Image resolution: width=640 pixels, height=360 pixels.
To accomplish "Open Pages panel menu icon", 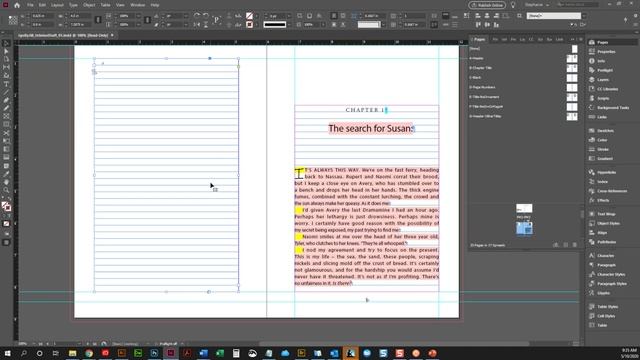I will pos(581,40).
